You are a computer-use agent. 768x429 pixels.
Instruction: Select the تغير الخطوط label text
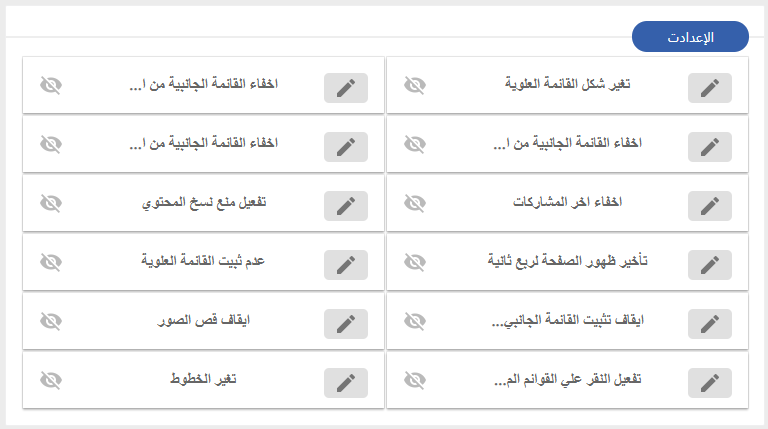point(203,379)
